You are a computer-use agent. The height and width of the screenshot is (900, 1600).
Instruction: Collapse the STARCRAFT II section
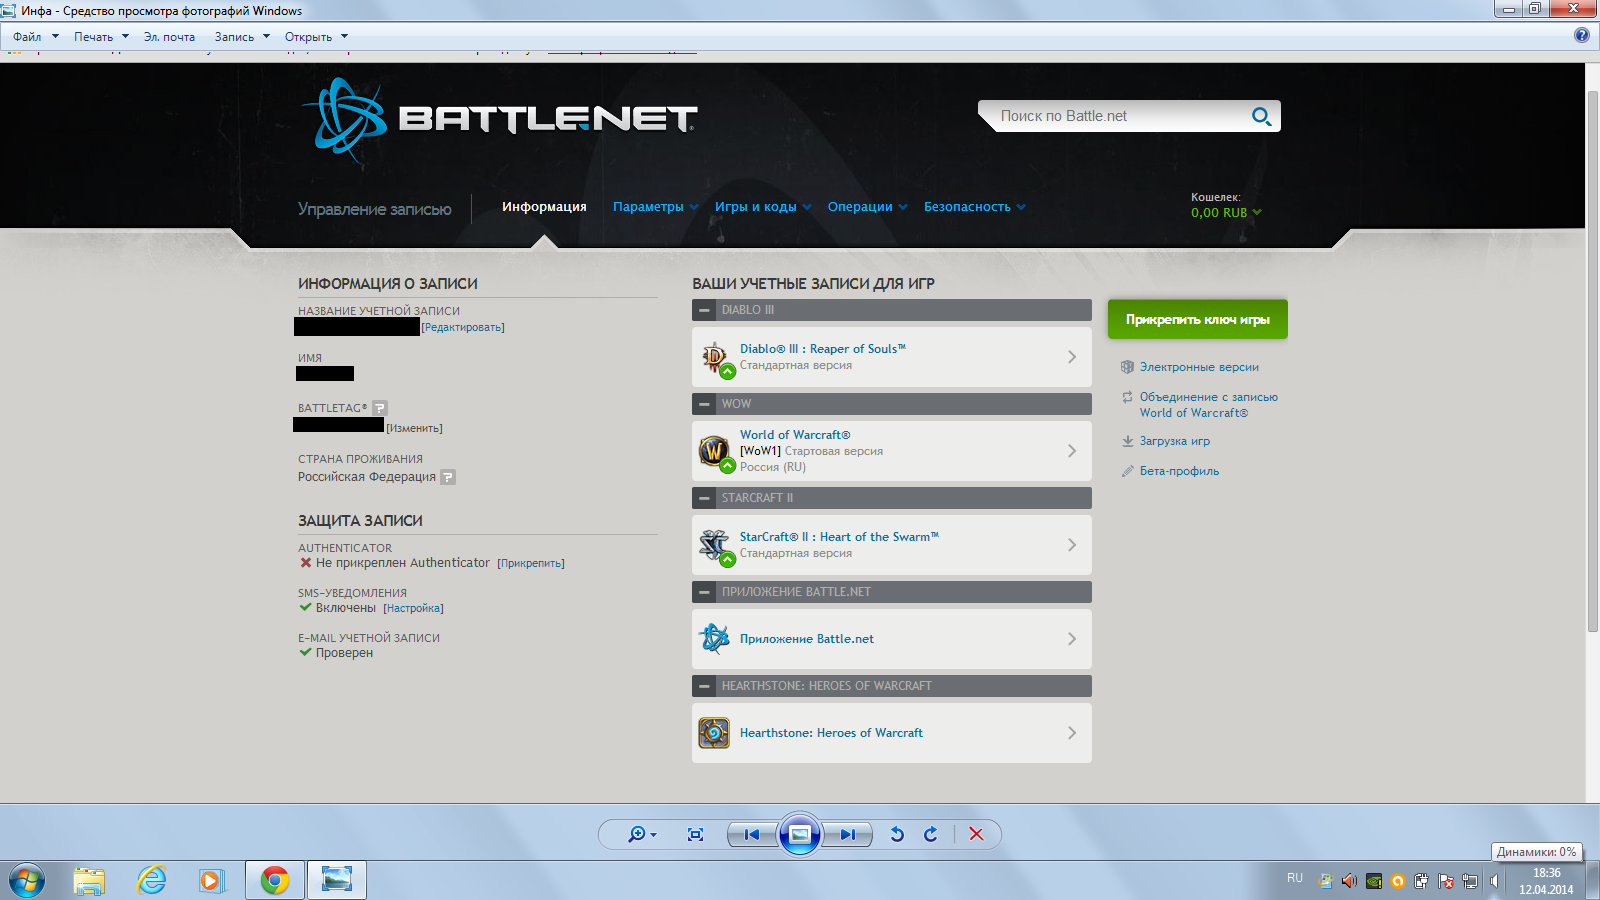705,498
